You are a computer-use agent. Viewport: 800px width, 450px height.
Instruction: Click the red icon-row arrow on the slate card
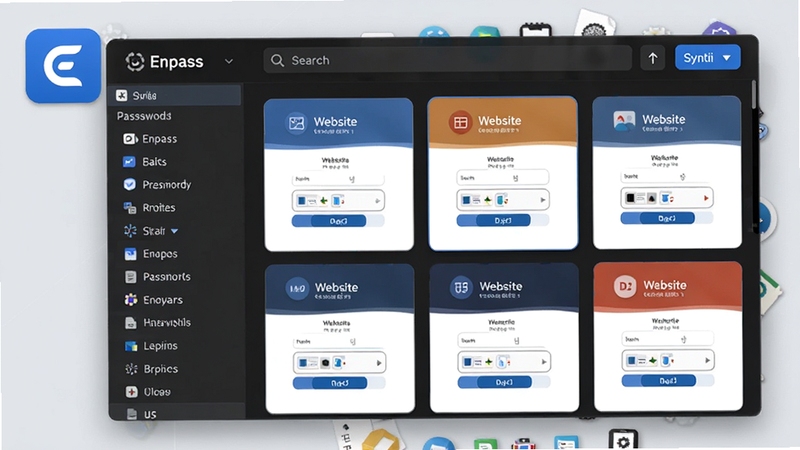706,198
